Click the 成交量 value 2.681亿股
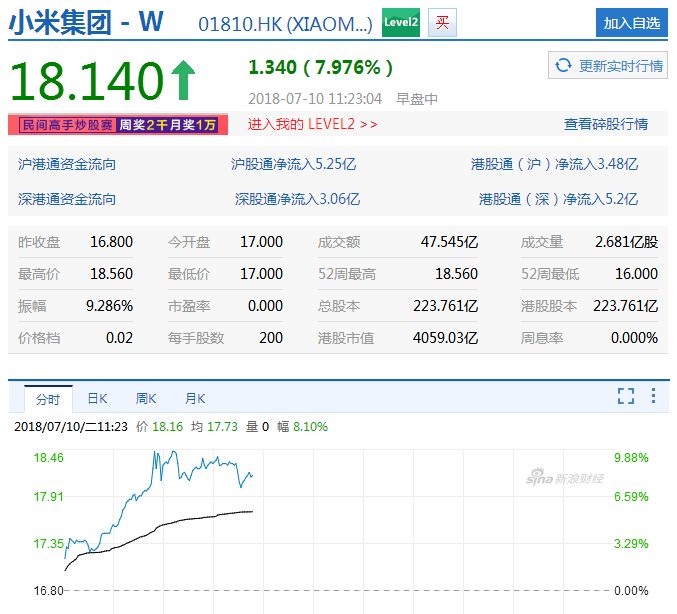 [626, 242]
